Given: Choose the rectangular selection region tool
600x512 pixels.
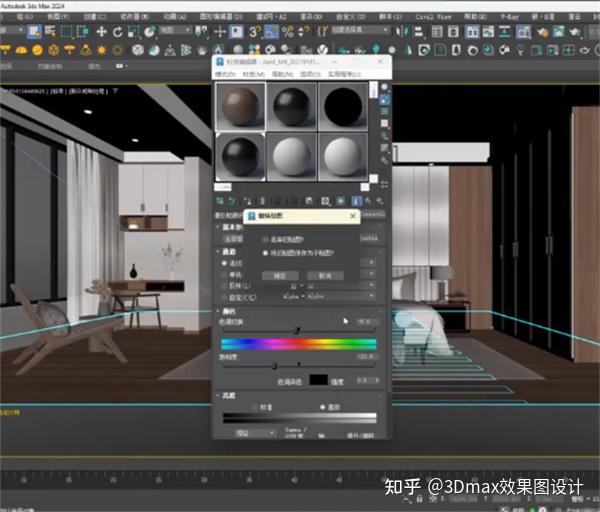Looking at the screenshot, I should (67, 31).
